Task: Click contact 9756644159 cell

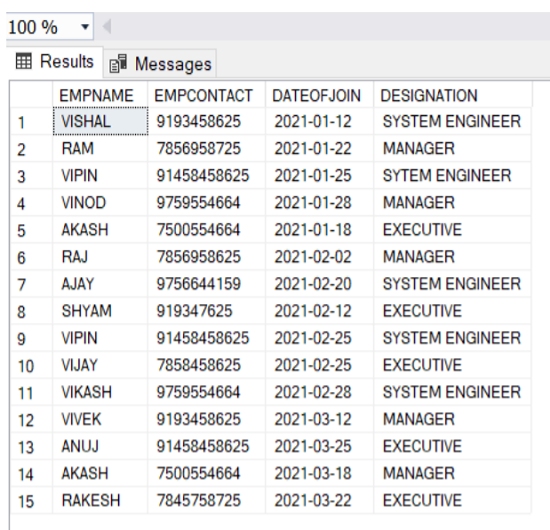Action: click(x=207, y=284)
